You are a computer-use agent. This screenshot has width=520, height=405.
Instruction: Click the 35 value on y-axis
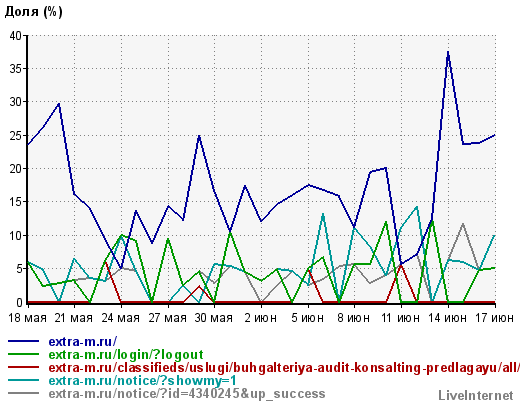(16, 69)
